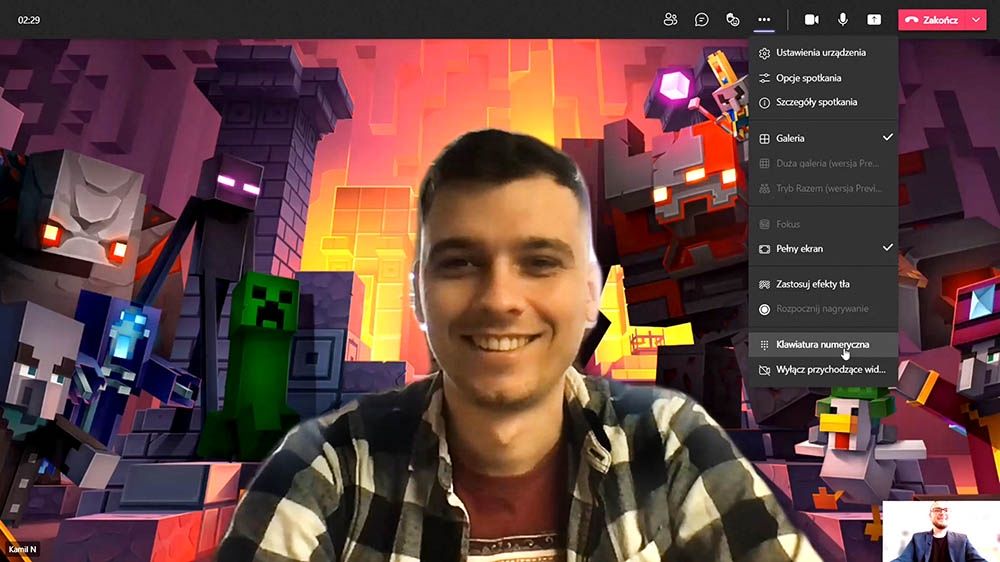End the call with Zakończ
The image size is (1000, 562).
click(932, 20)
